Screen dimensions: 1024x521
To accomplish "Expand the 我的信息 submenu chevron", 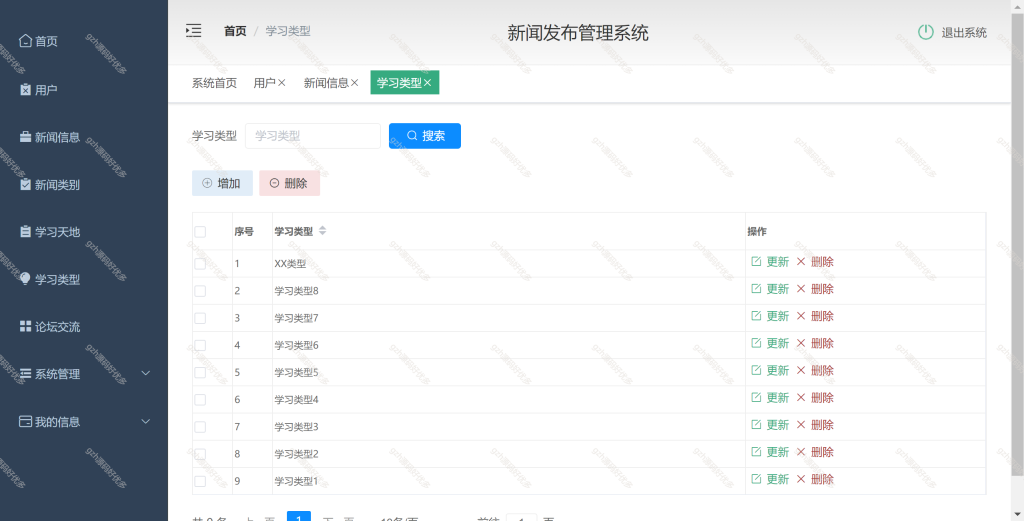I will (x=146, y=421).
